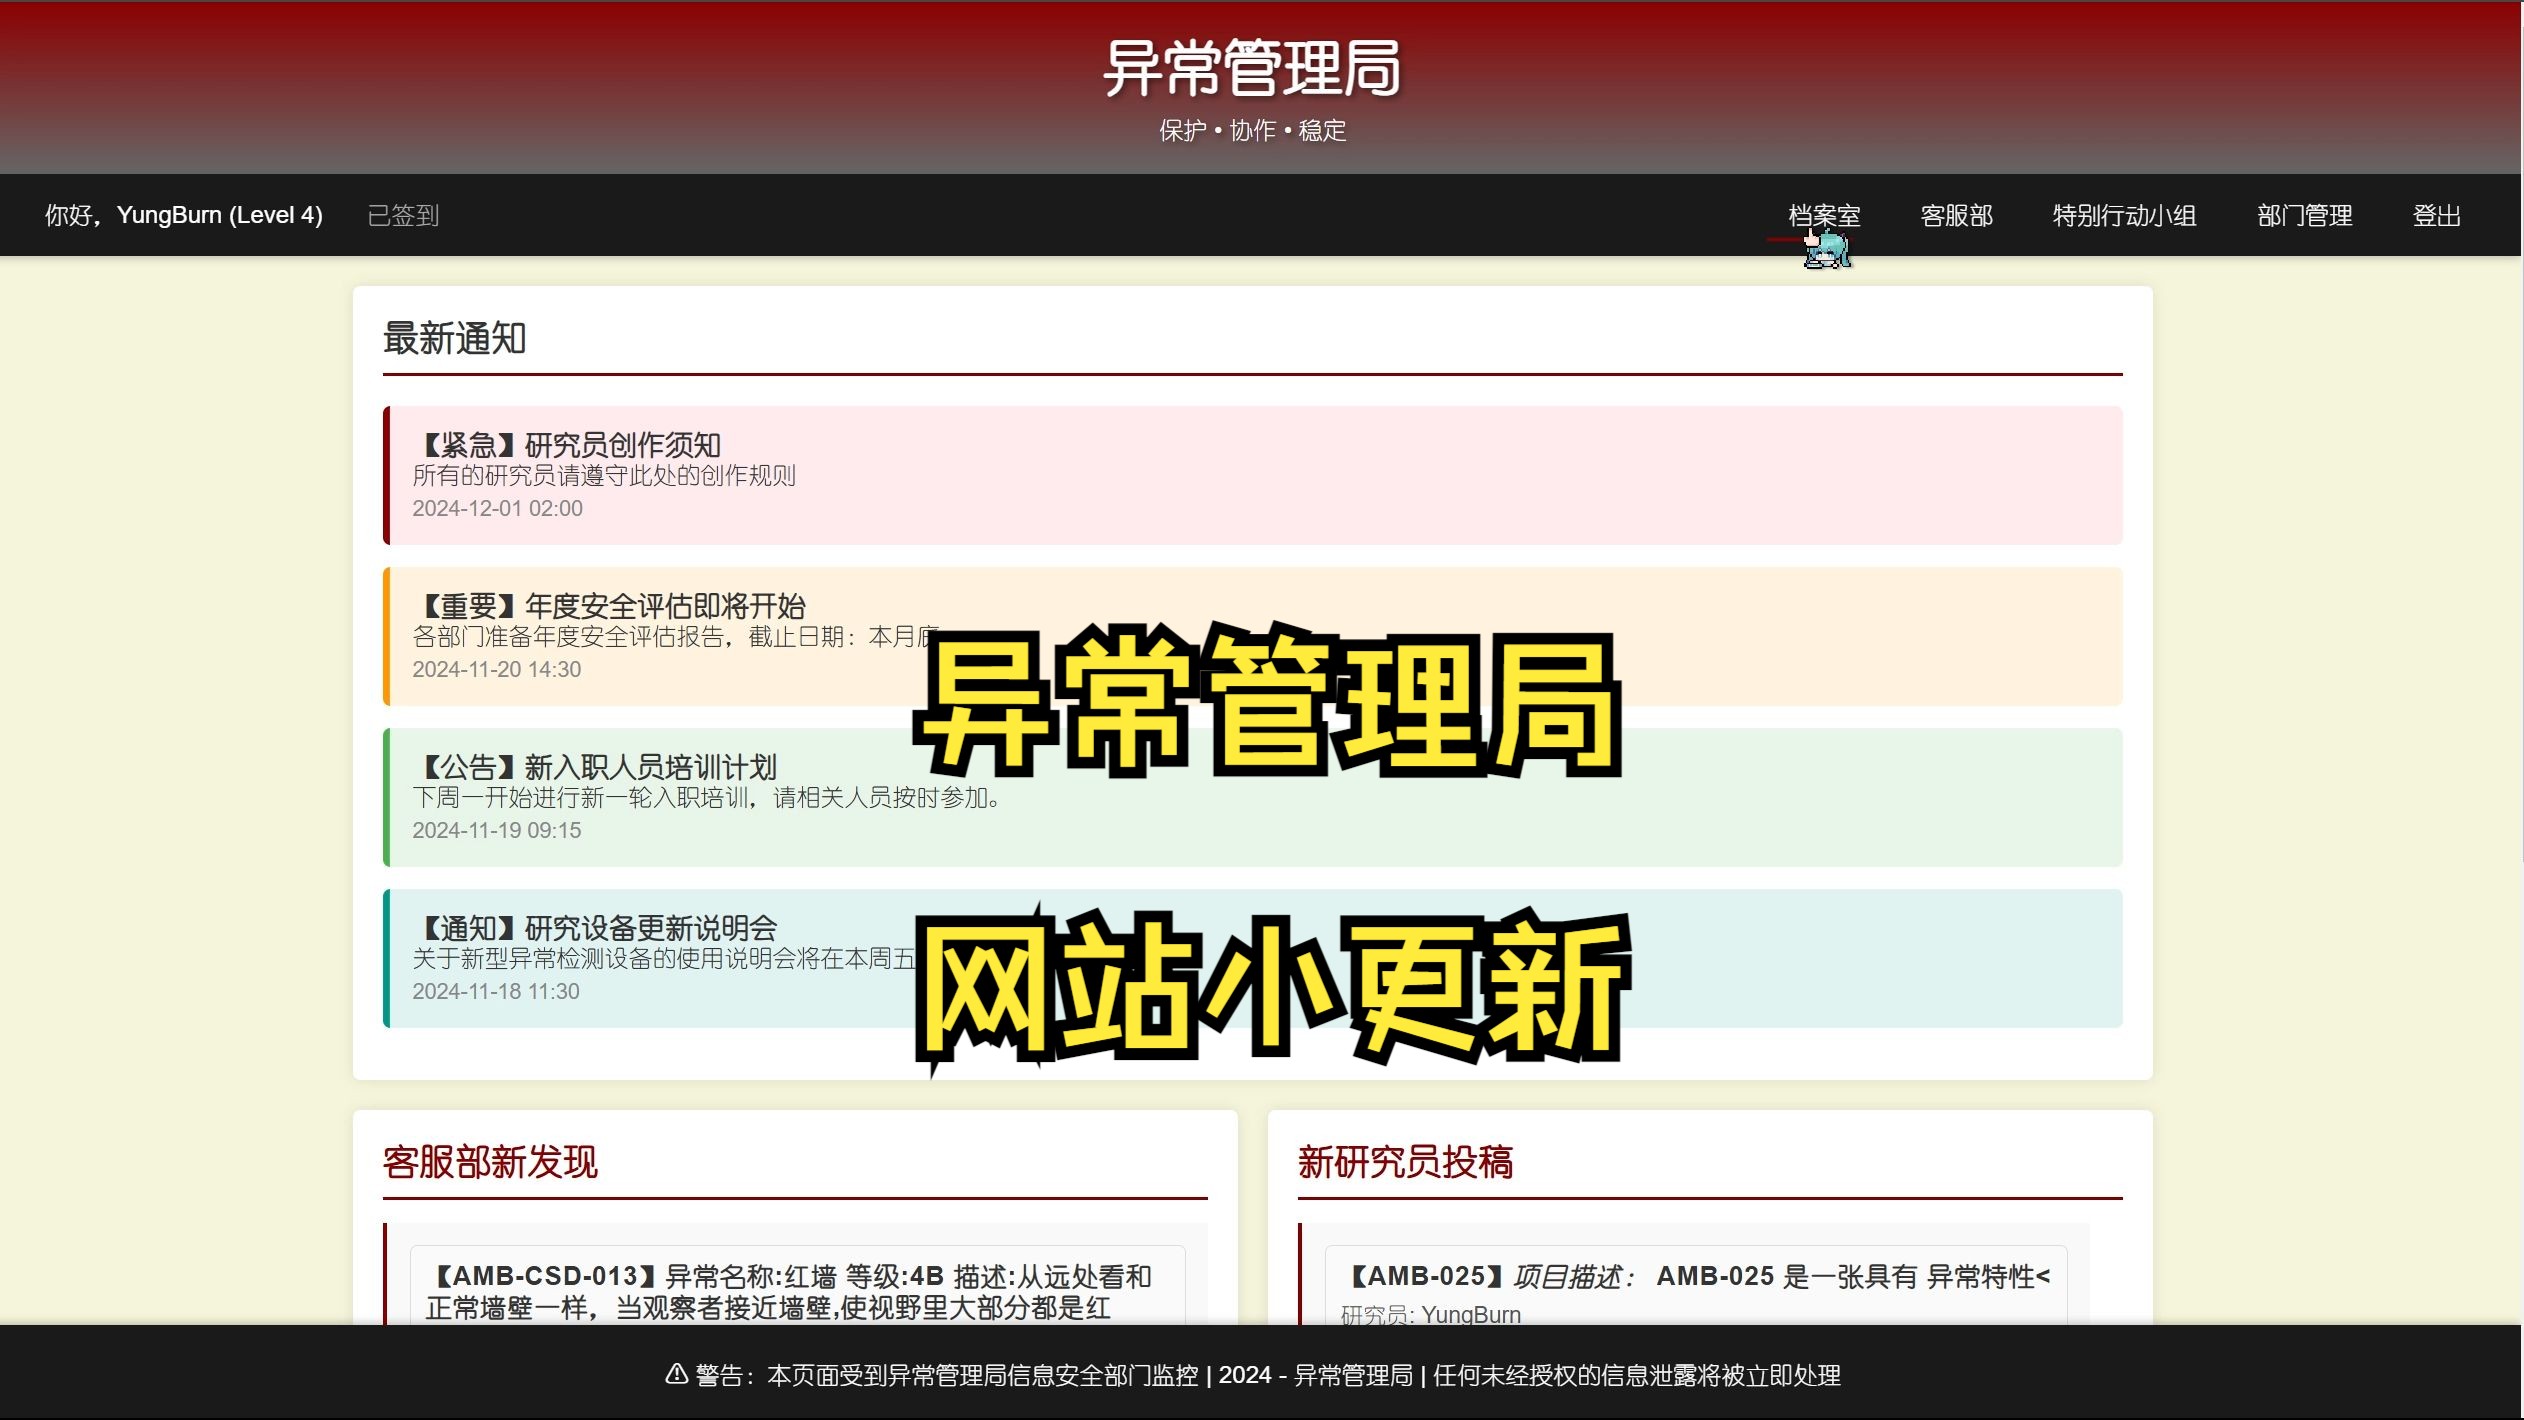Click the 新研究员投稿 section heading
2524x1420 pixels.
point(1405,1162)
